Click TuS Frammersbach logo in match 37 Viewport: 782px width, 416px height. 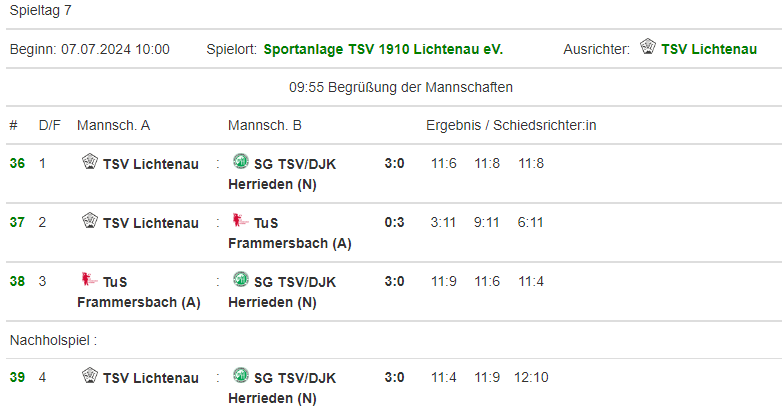coord(241,220)
